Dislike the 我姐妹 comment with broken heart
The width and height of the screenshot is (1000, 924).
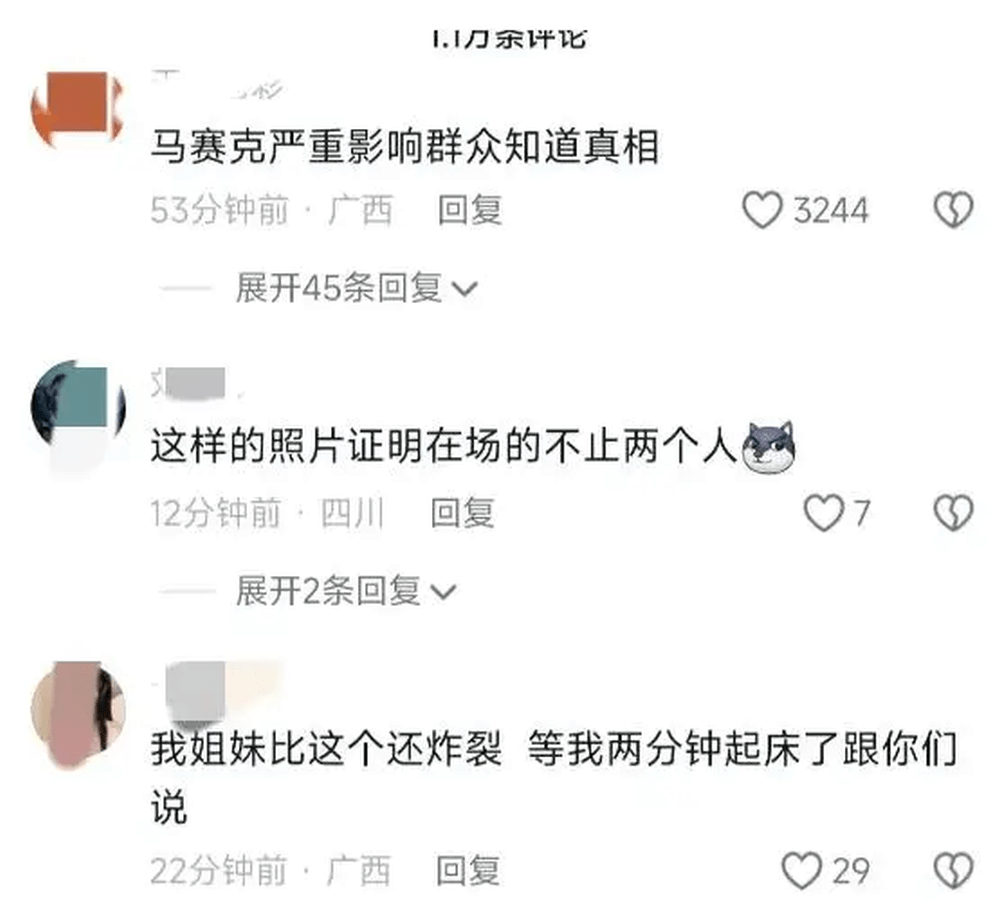click(953, 870)
